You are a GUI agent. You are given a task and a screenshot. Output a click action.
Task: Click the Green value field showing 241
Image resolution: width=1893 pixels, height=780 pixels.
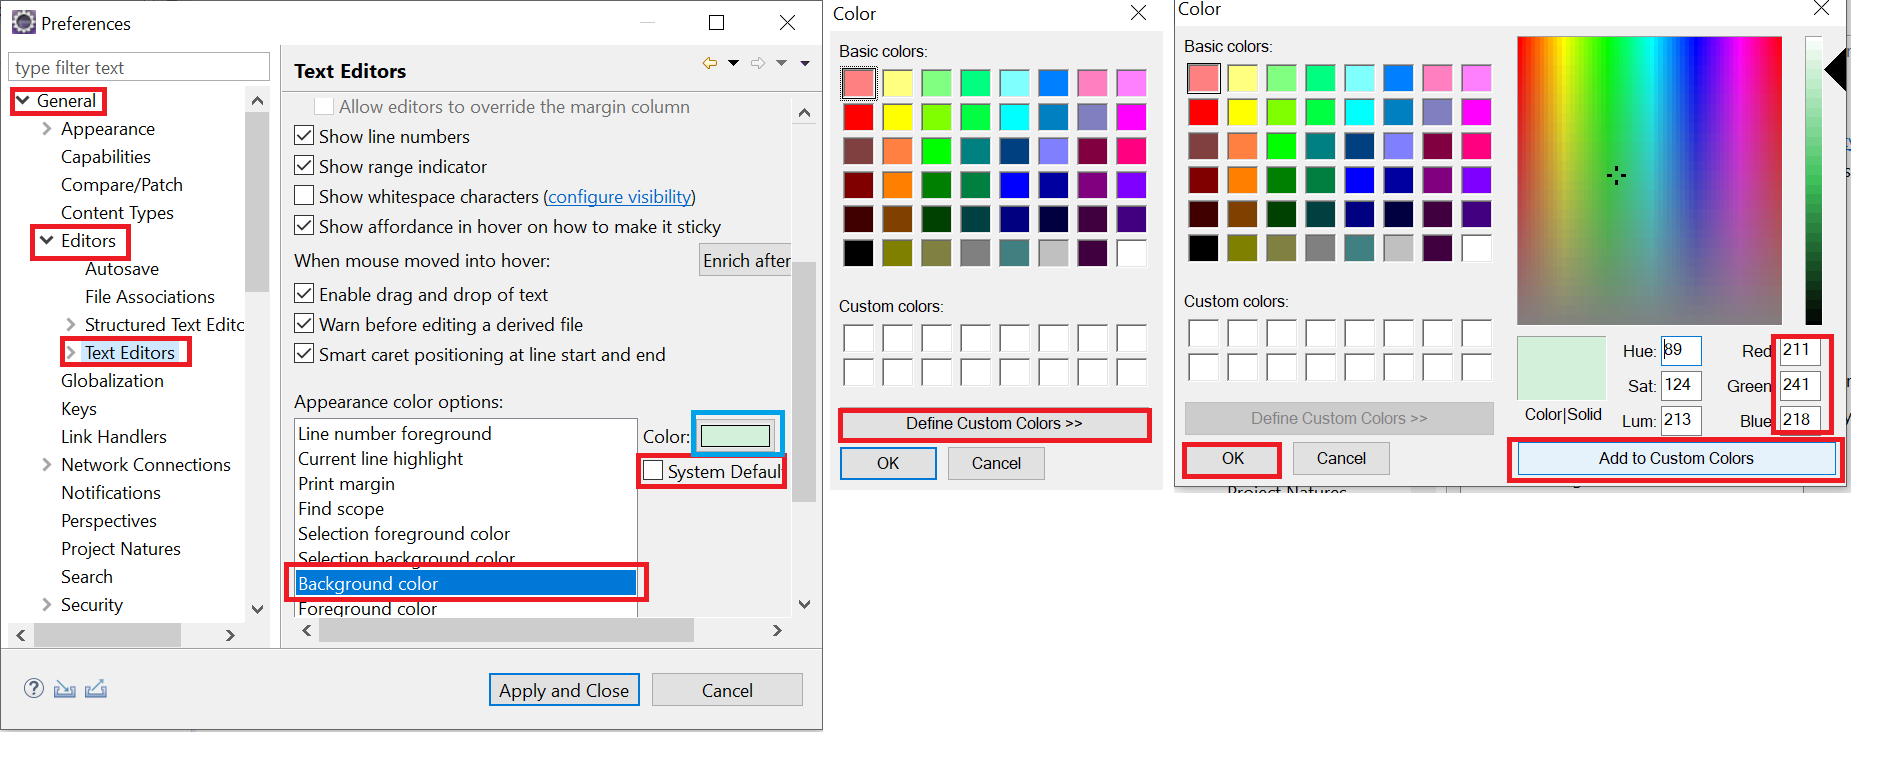coord(1800,385)
